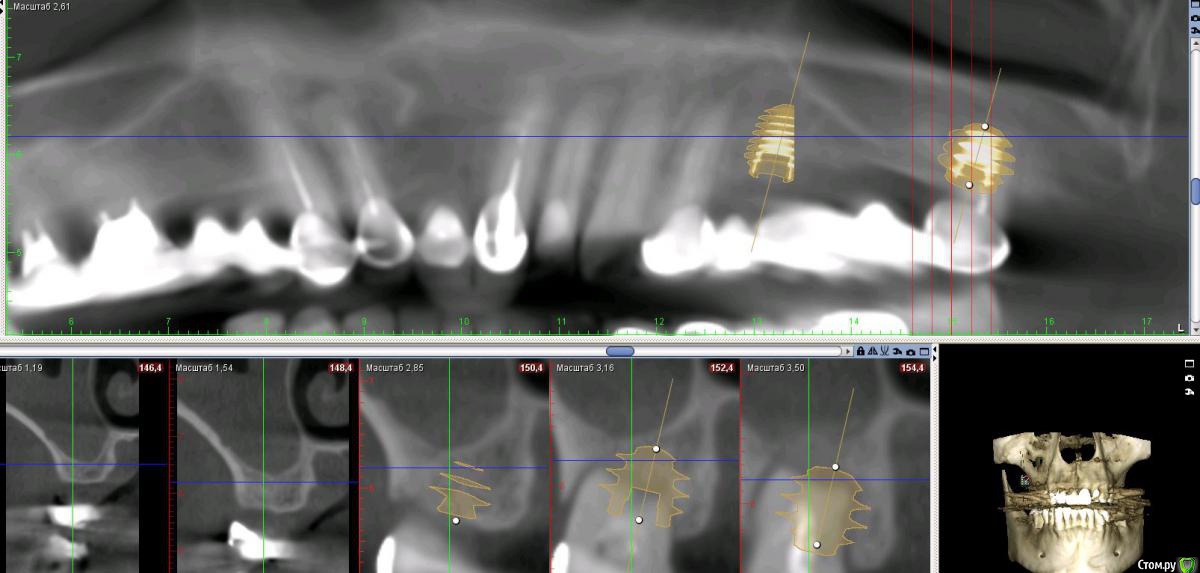Collapse panel using left splitter arrow
Screen dimensions: 1200x573
pyautogui.click(x=935, y=348)
